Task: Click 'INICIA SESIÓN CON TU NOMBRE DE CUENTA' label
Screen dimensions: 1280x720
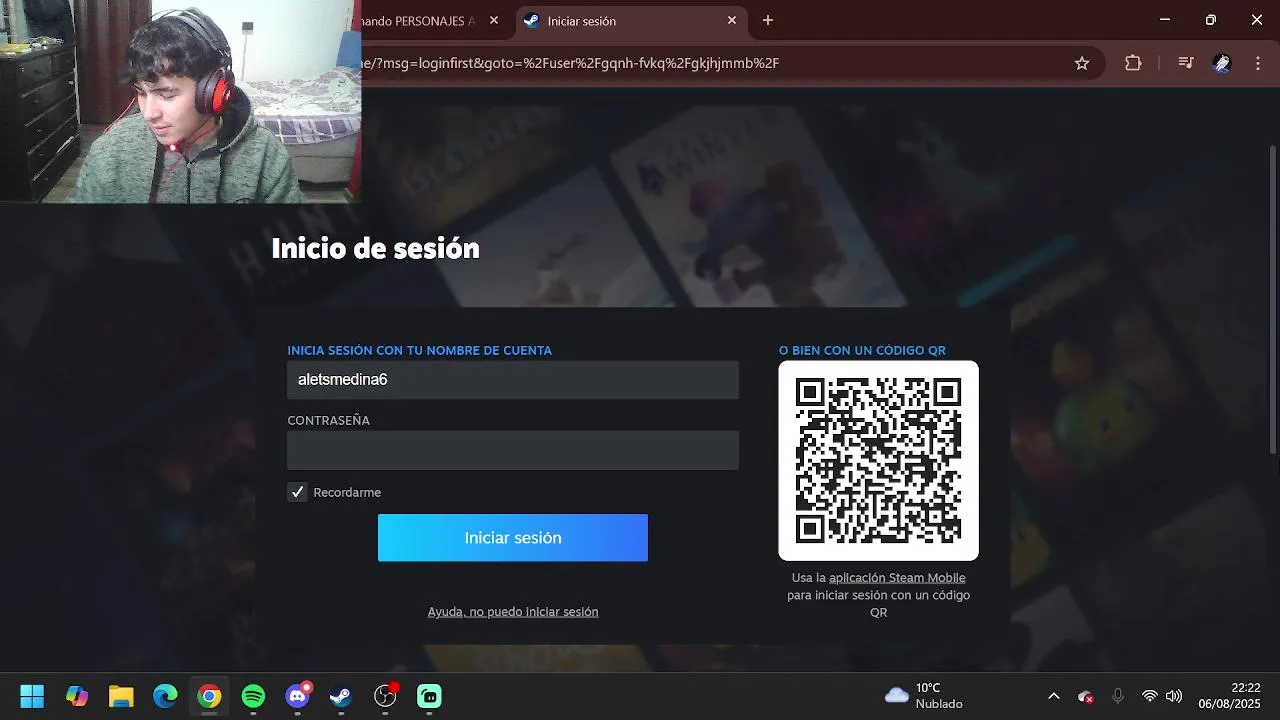Action: [419, 350]
